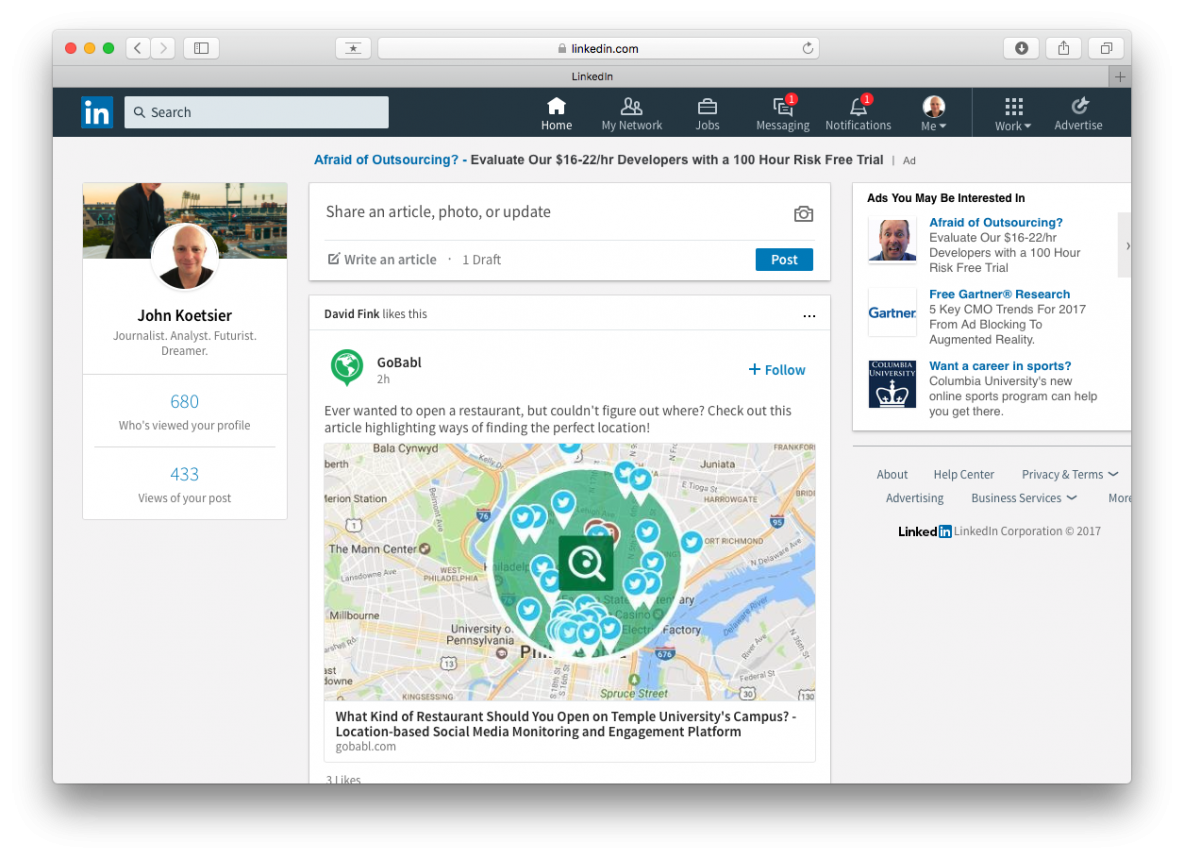Toggle the Safari sidebar button
Image resolution: width=1184 pixels, height=859 pixels.
point(201,48)
